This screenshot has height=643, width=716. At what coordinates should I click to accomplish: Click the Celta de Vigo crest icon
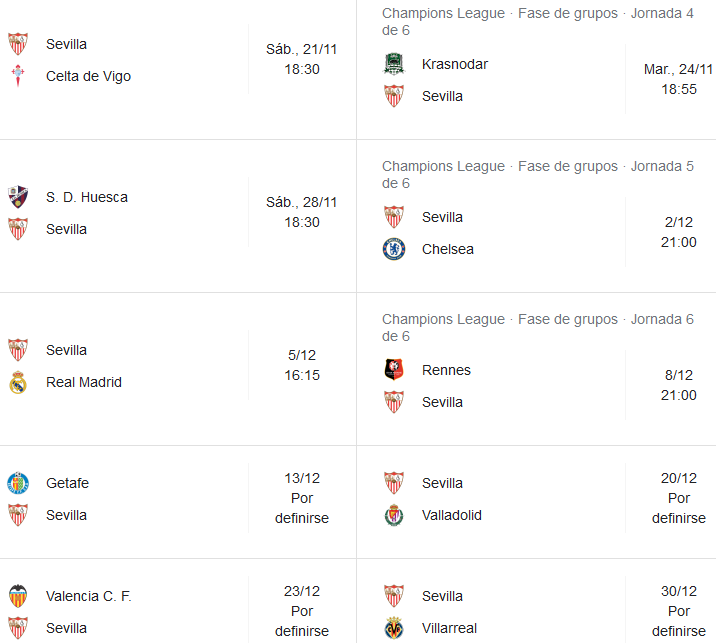pos(18,76)
